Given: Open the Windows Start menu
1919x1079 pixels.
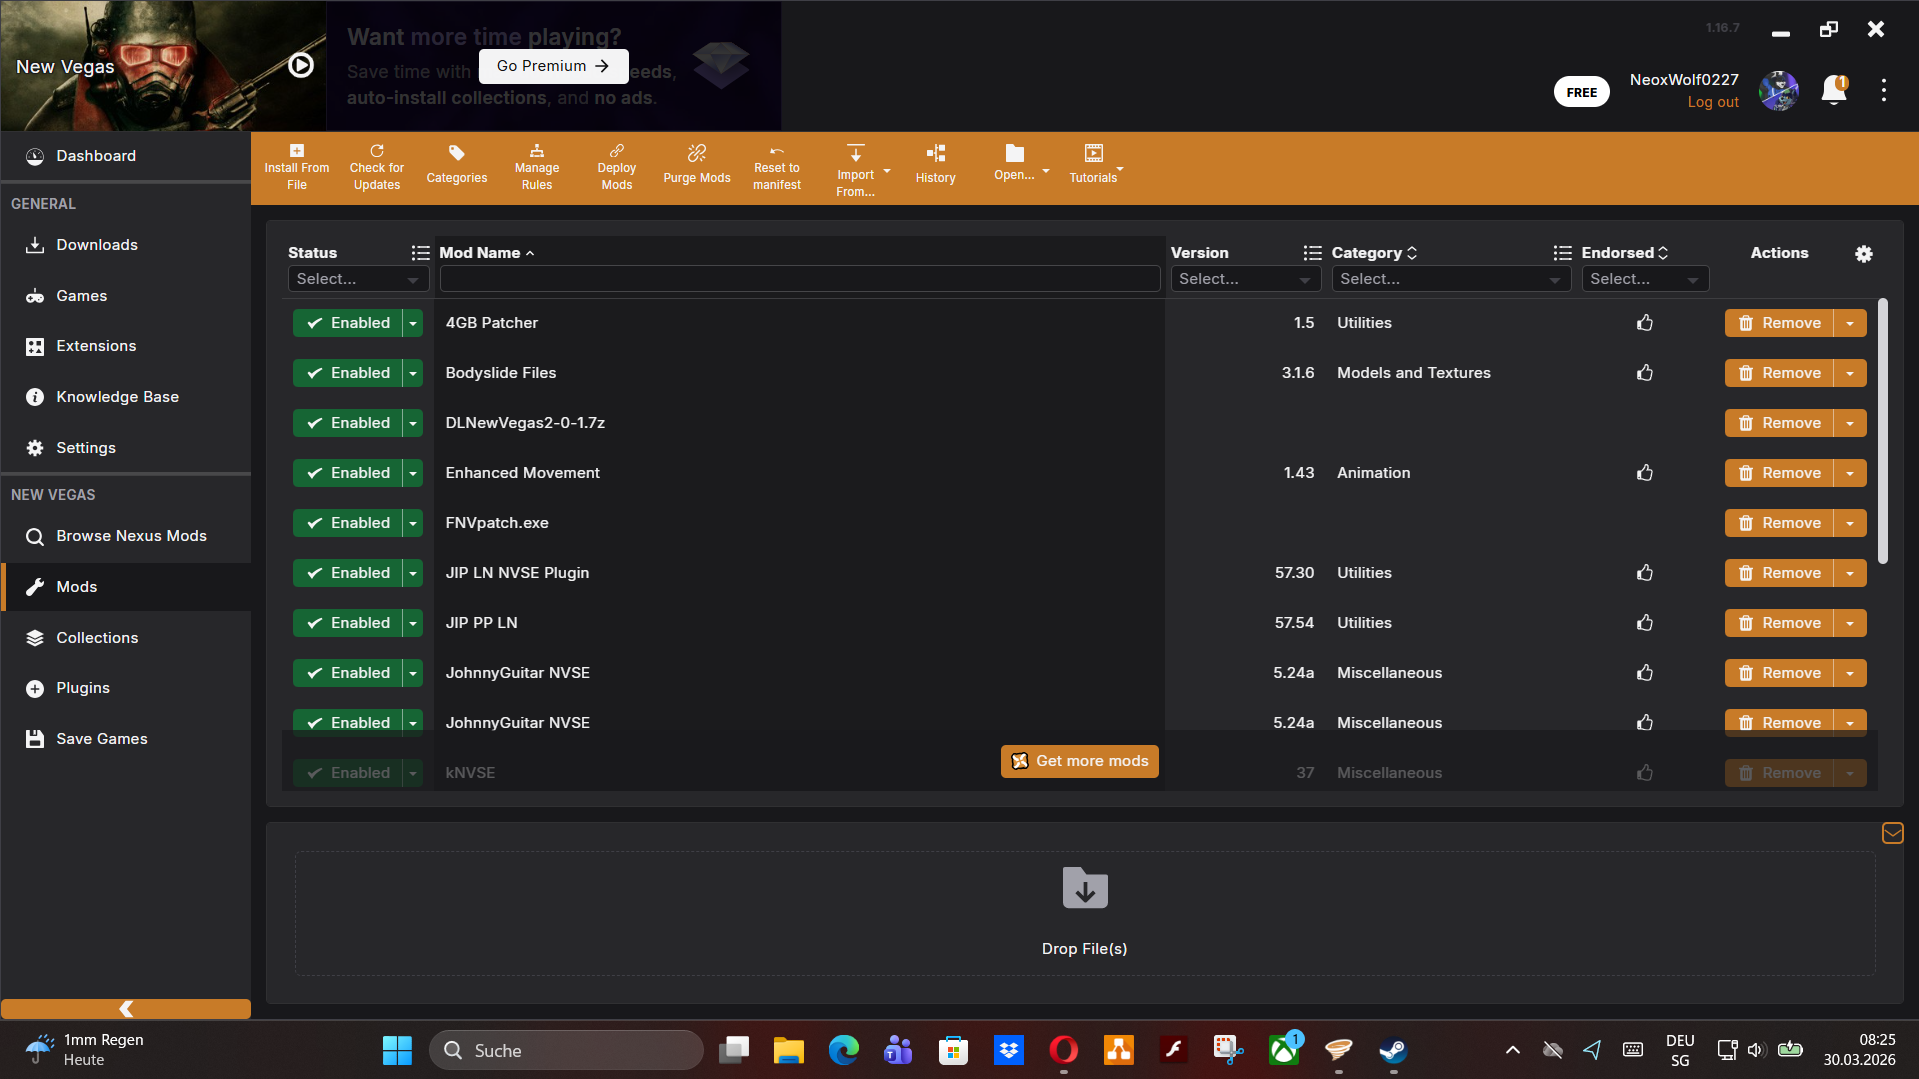Looking at the screenshot, I should [397, 1050].
